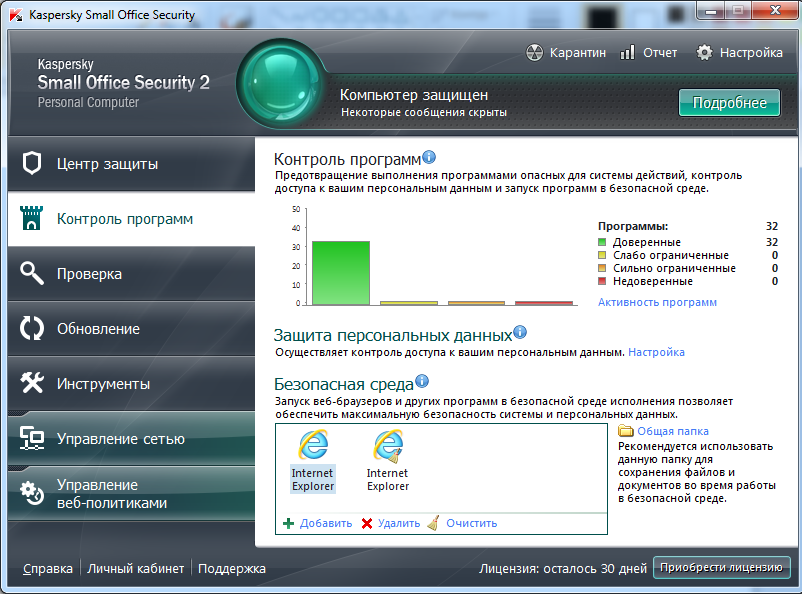This screenshot has height=594, width=802.
Task: Click the Отчет bar chart icon
Action: click(627, 52)
